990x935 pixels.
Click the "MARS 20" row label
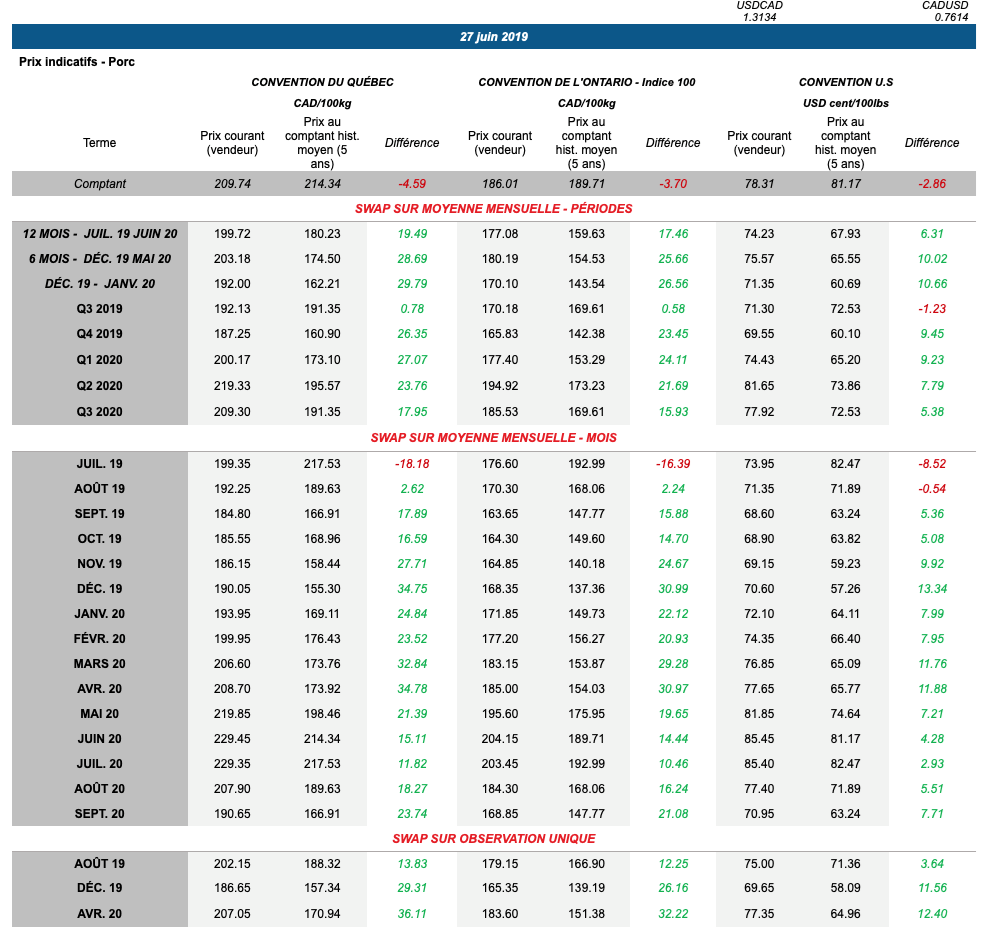click(x=100, y=664)
